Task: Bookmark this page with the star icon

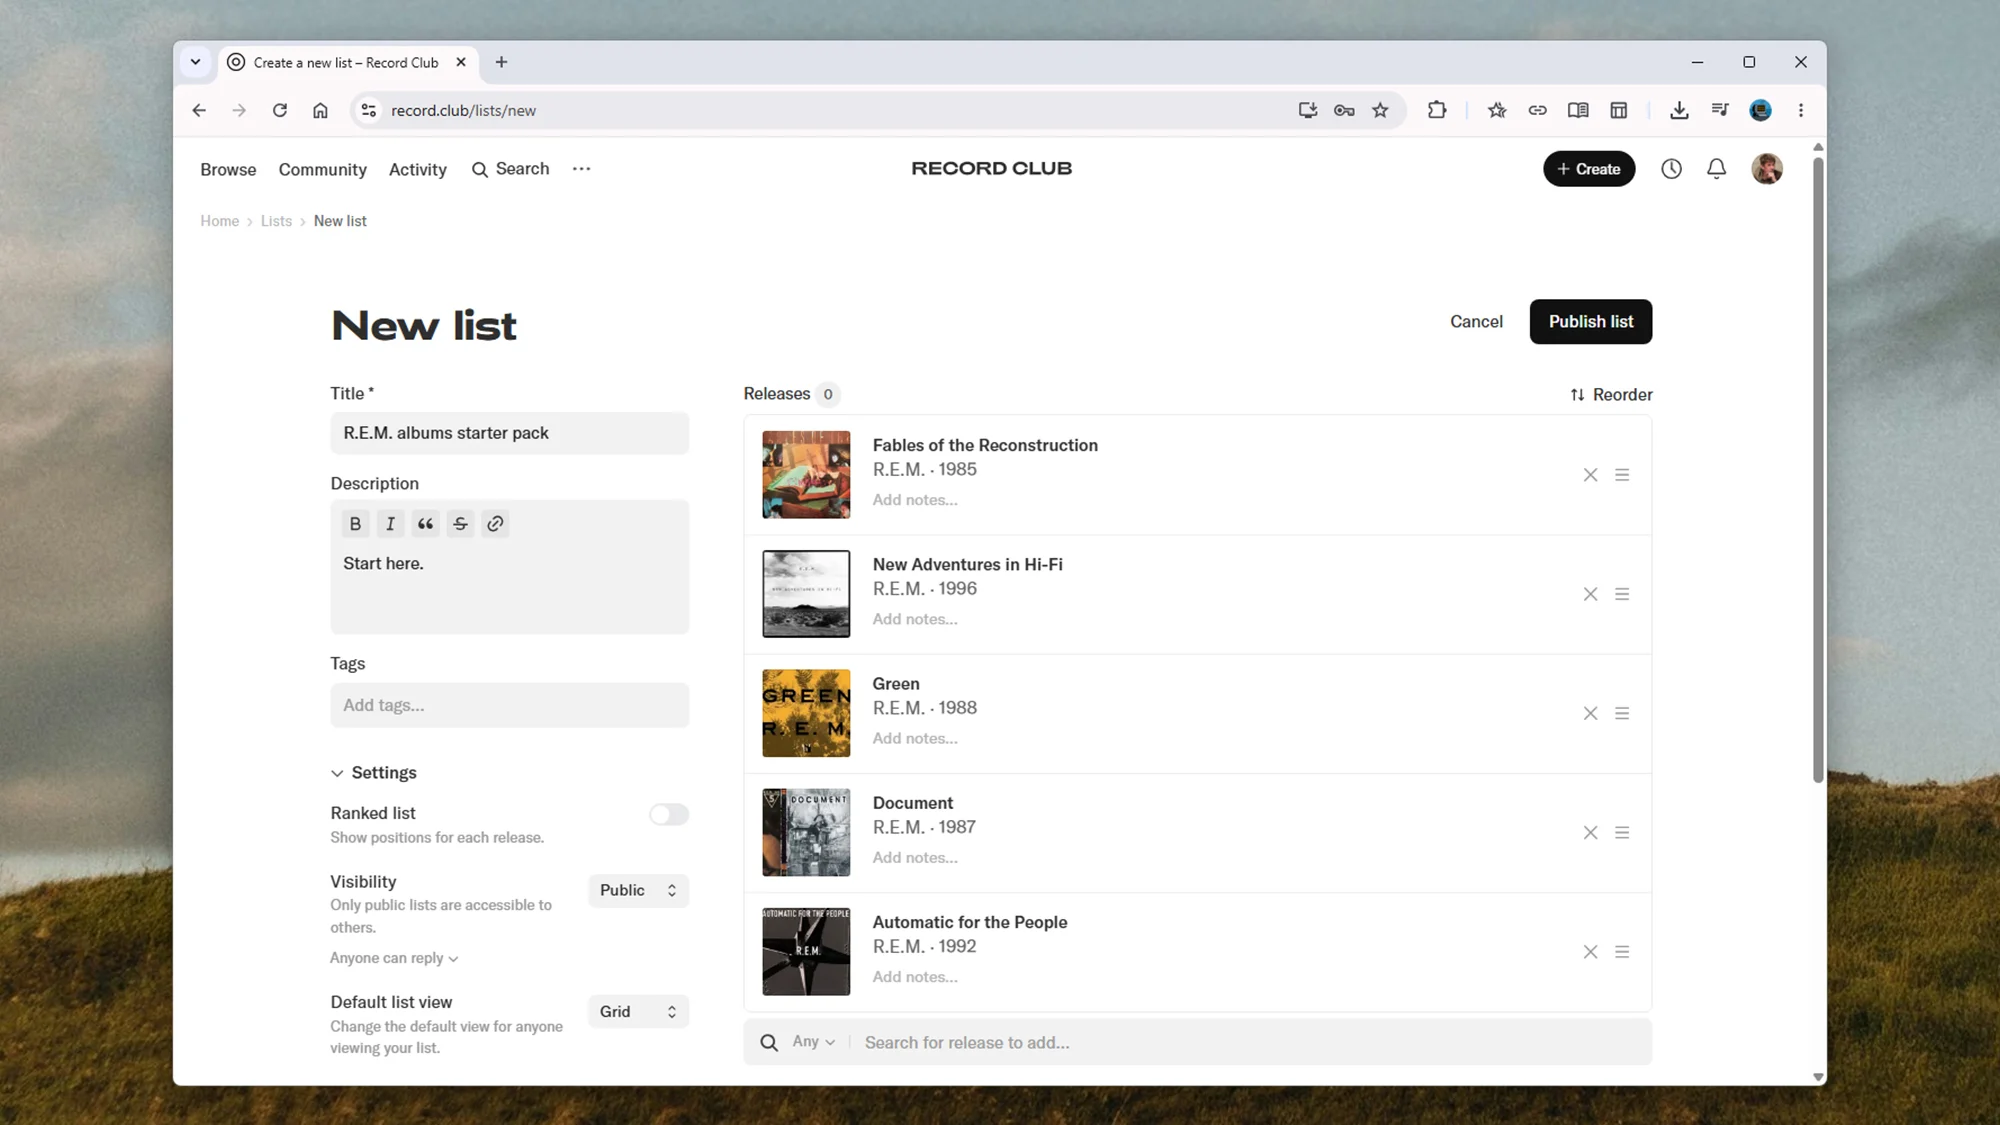Action: 1380,110
